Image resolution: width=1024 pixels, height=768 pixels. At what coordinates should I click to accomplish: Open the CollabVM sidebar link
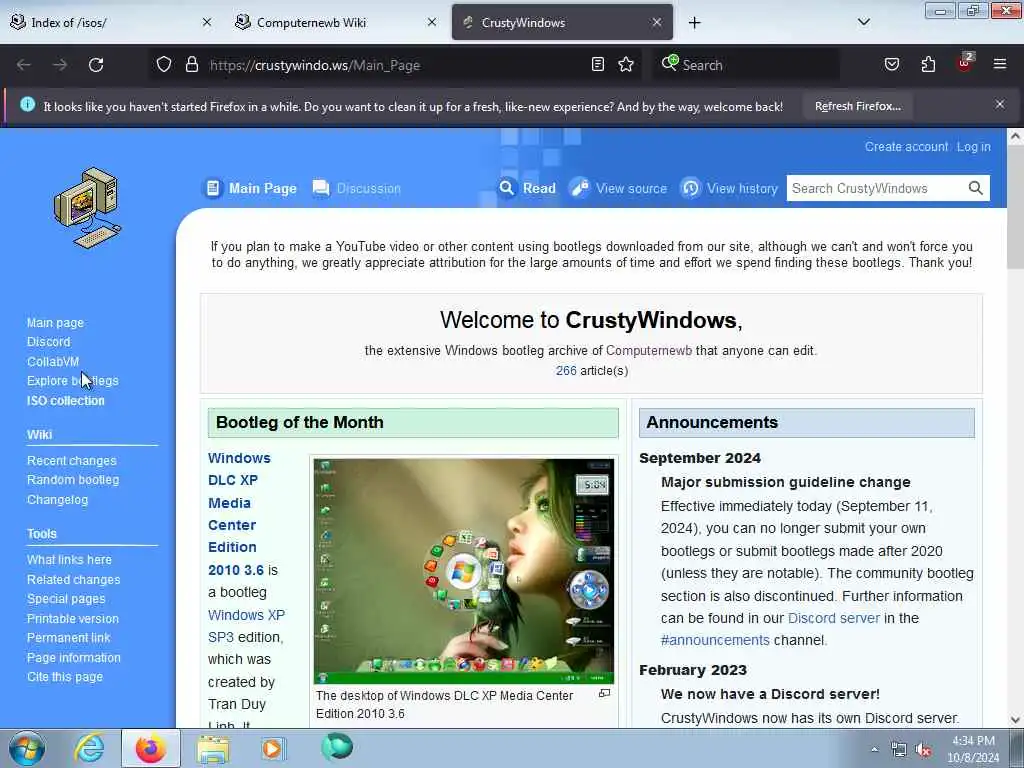tap(53, 361)
